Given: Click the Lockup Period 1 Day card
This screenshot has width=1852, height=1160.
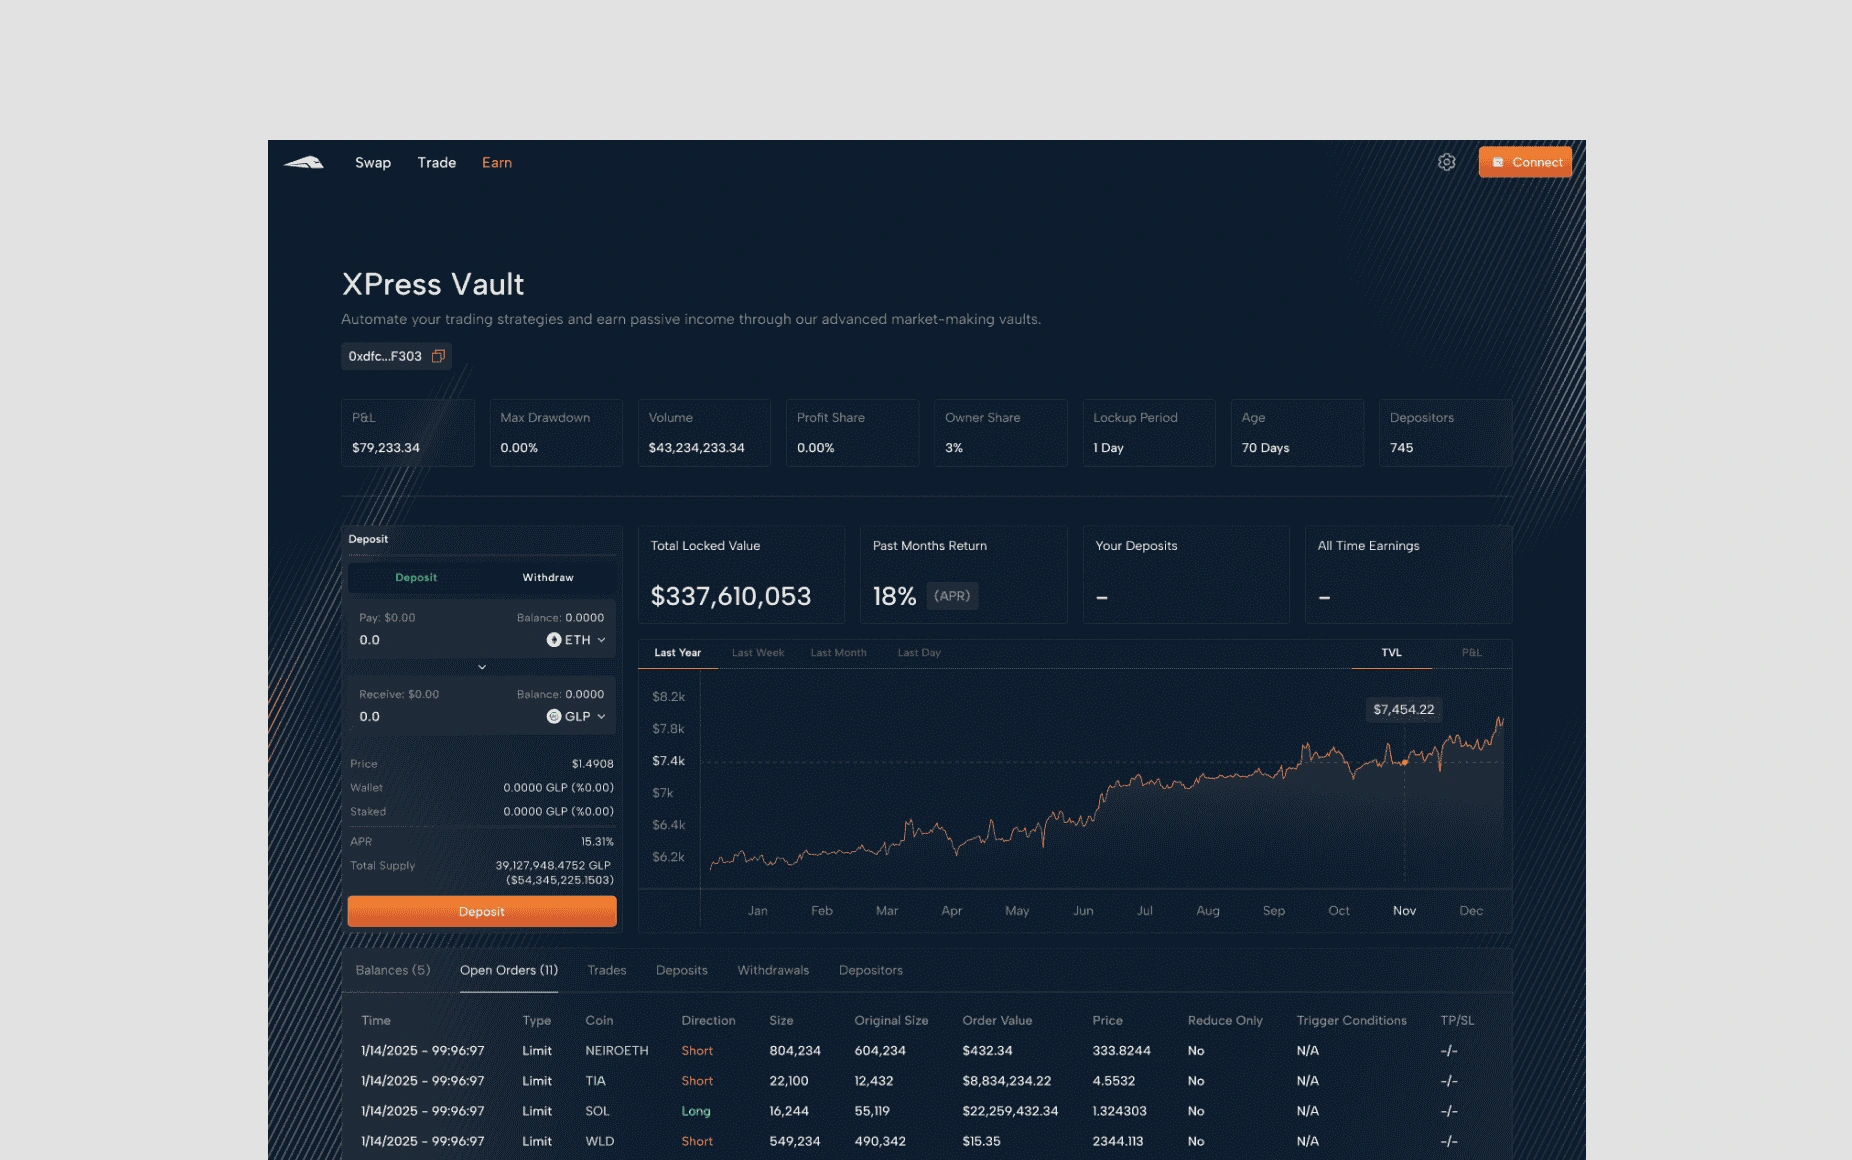Looking at the screenshot, I should [1149, 433].
